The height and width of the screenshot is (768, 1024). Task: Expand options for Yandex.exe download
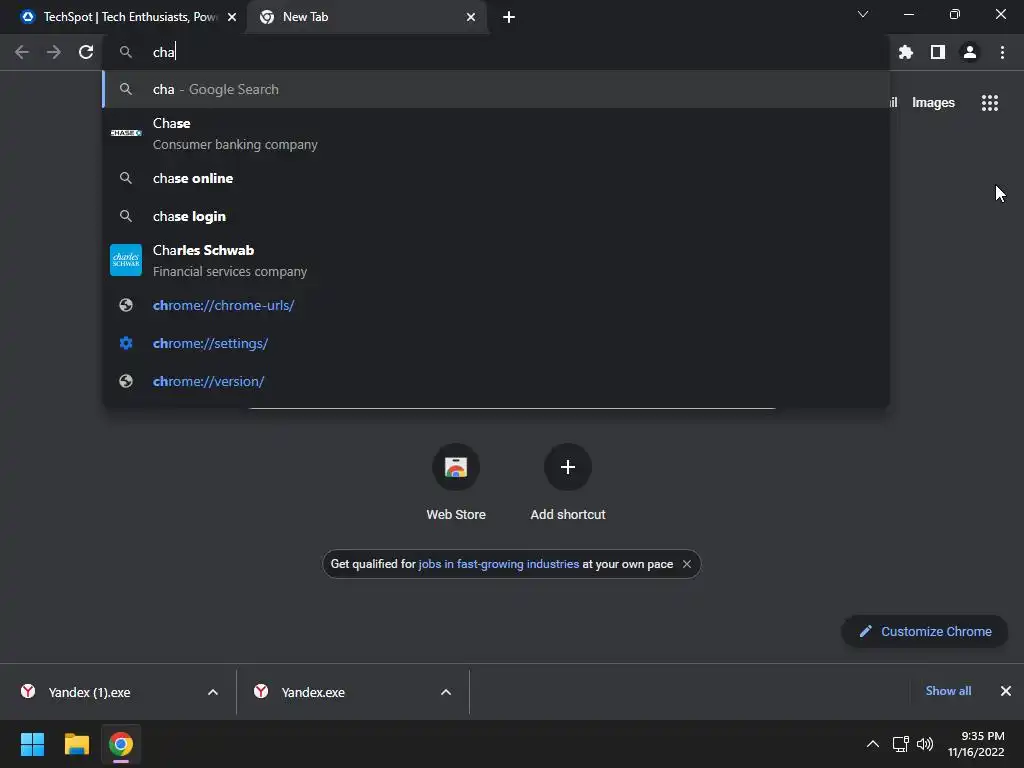[446, 692]
